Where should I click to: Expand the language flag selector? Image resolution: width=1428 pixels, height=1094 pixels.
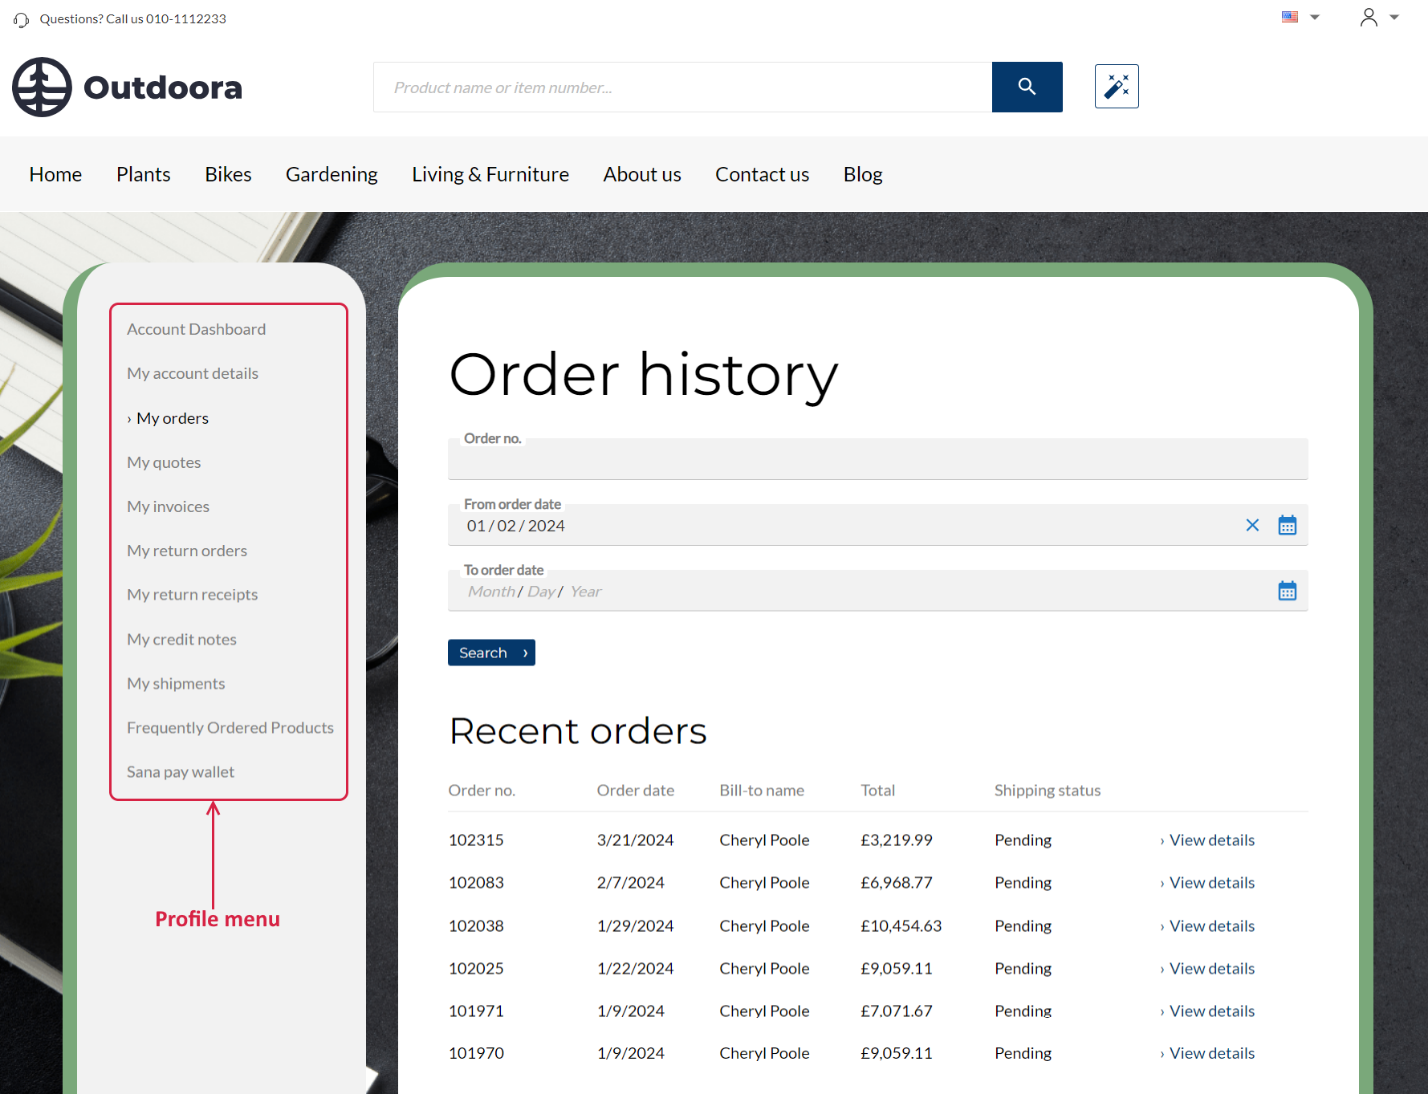click(x=1300, y=17)
